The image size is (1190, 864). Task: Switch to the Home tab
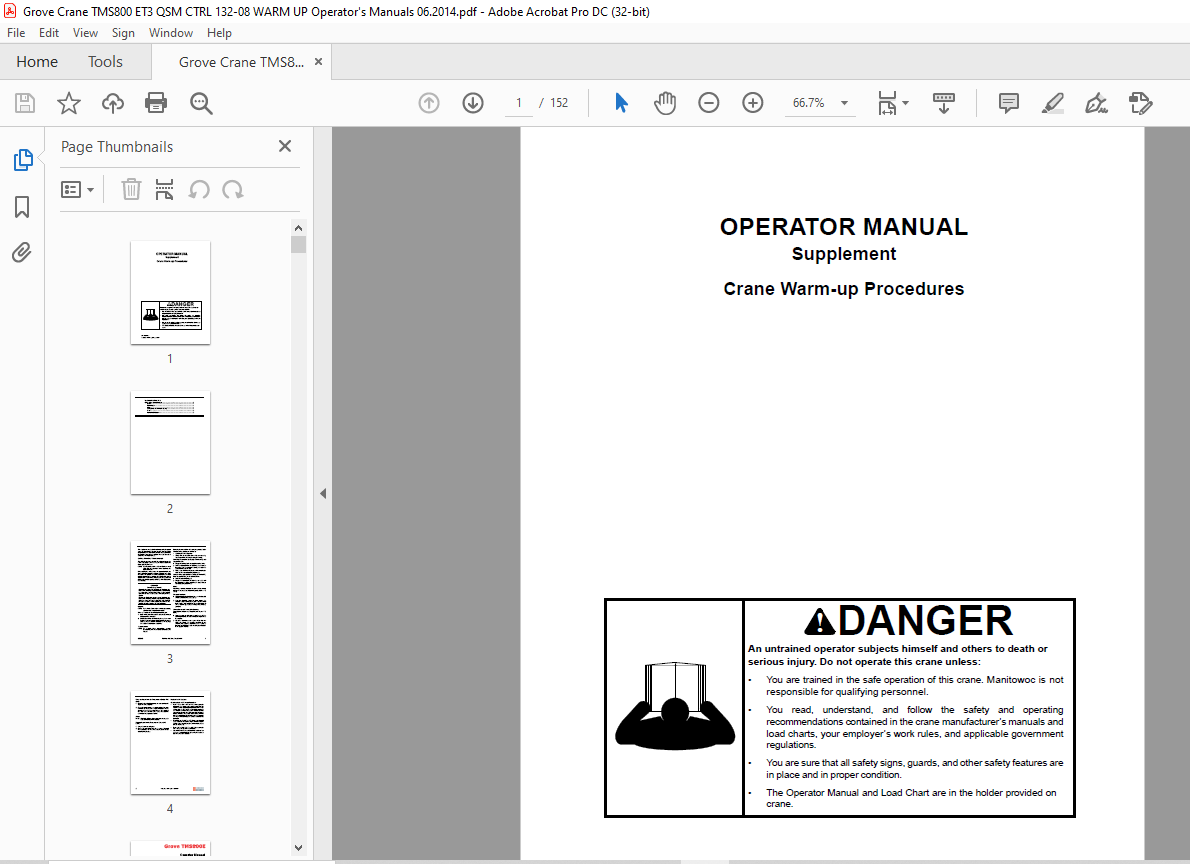point(37,61)
